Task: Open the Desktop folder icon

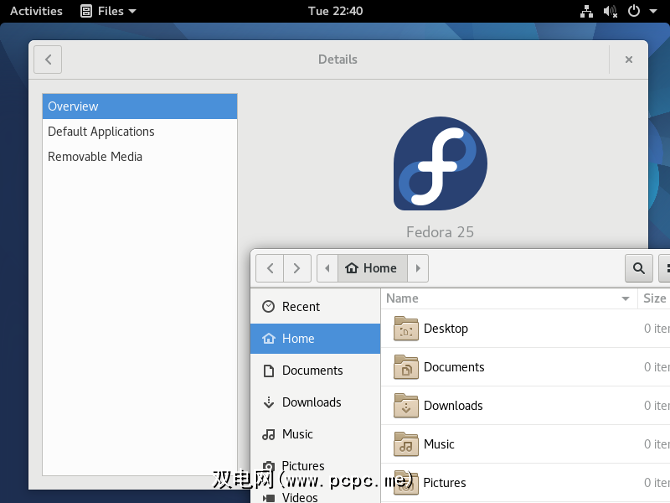Action: 406,329
